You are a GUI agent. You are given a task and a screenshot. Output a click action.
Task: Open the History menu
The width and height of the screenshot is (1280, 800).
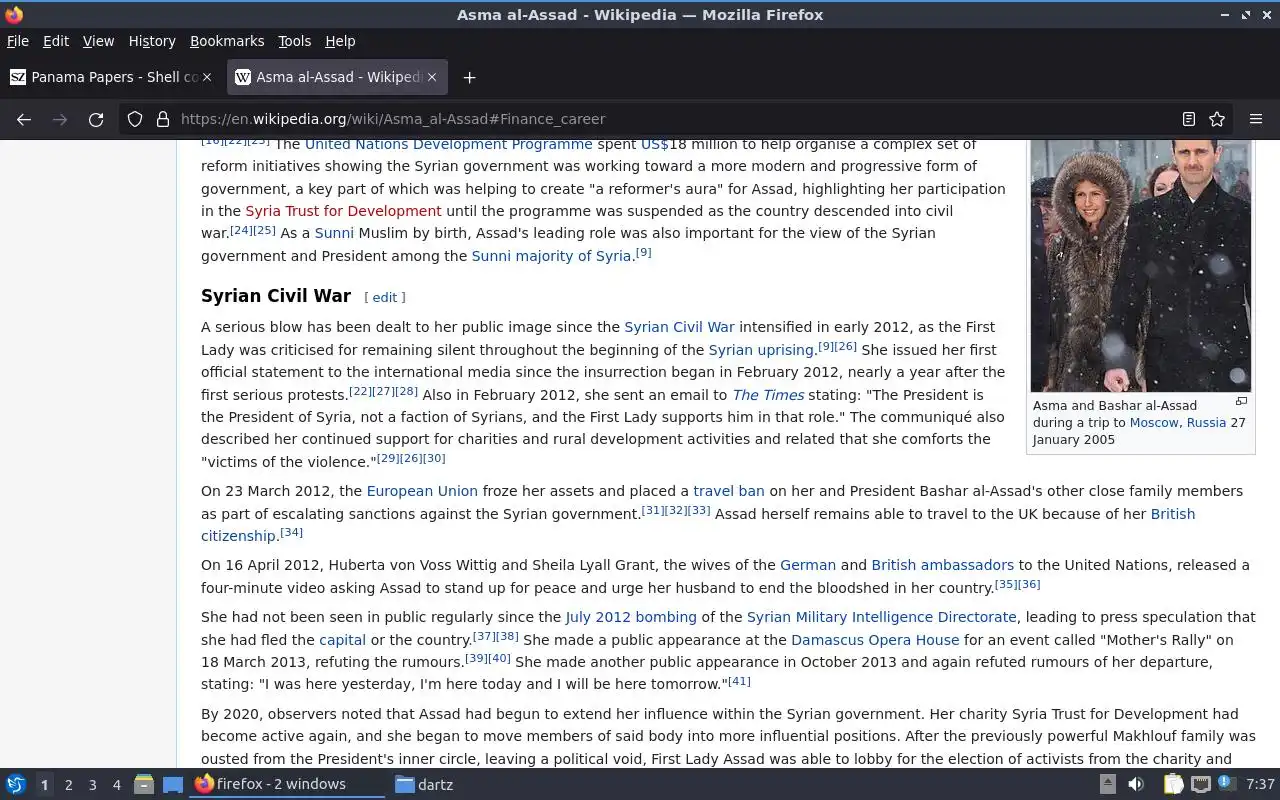click(x=152, y=41)
